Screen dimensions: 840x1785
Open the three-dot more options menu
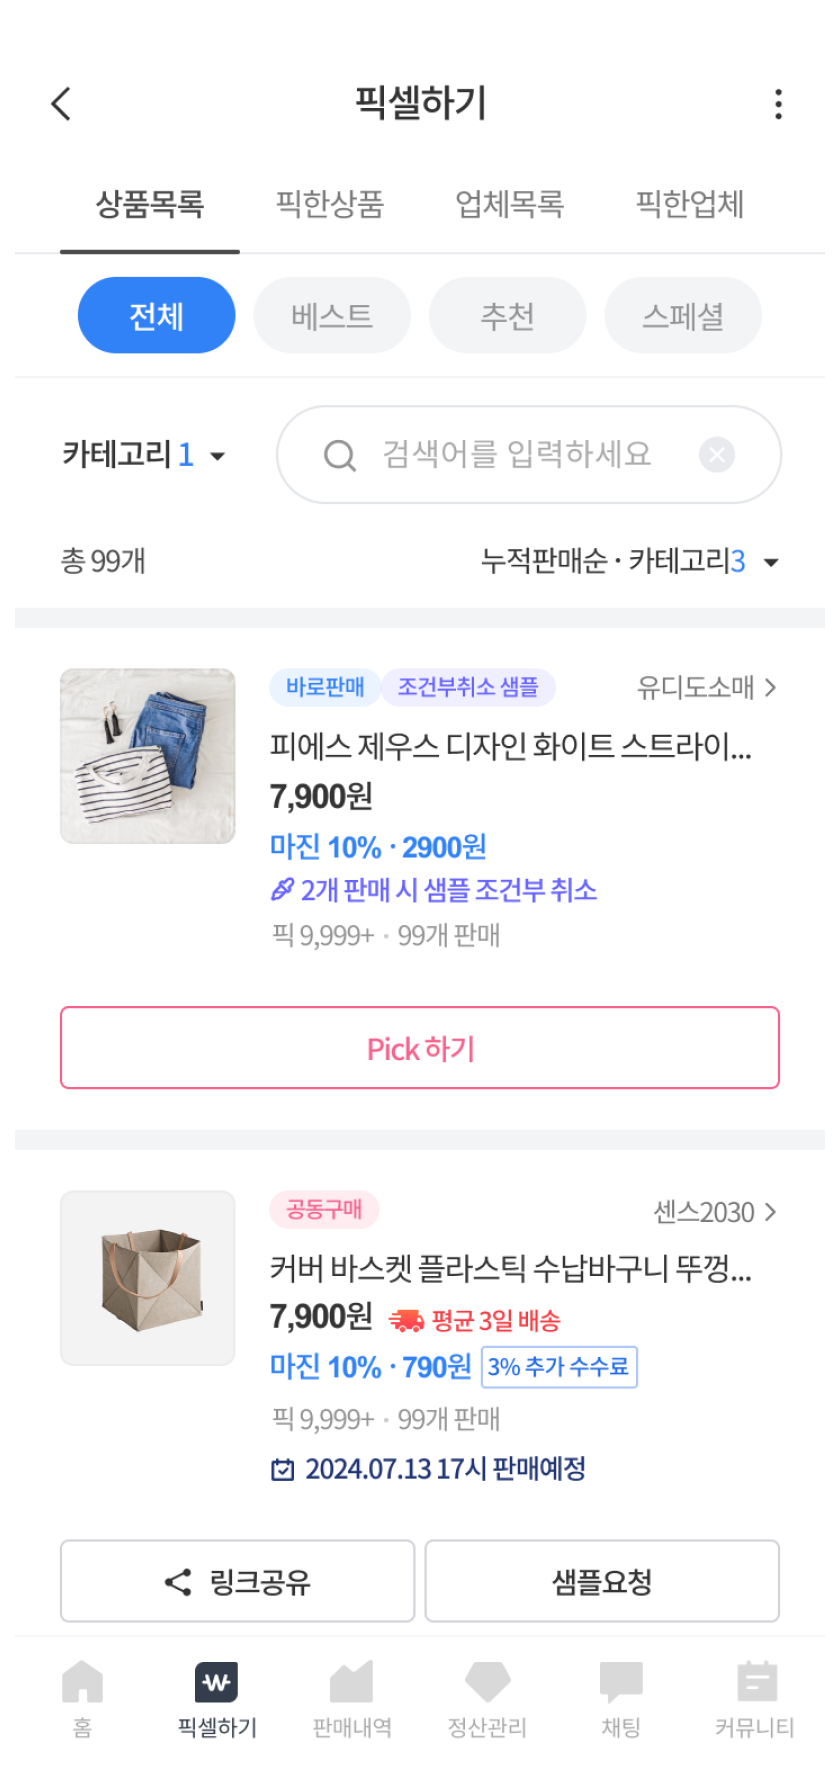[x=778, y=104]
